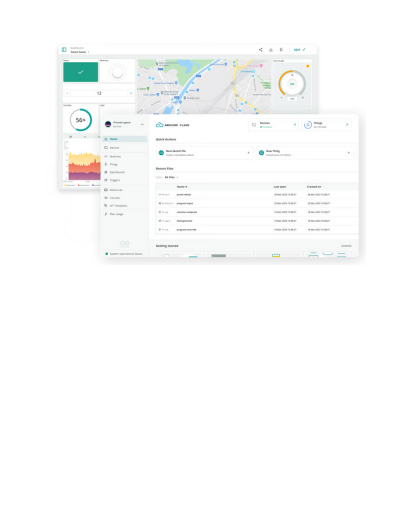
Task: Expand the Private space account dropdown
Action: pos(142,124)
